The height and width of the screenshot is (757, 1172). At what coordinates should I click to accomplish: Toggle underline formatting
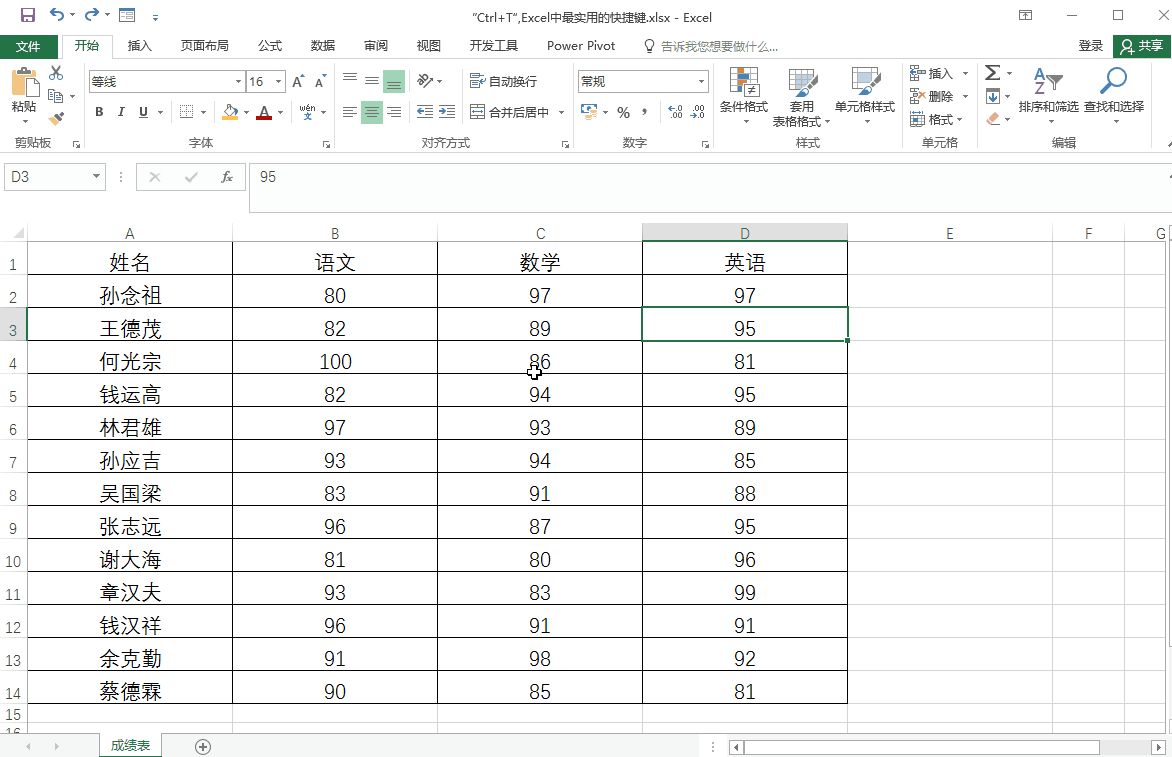(x=144, y=112)
